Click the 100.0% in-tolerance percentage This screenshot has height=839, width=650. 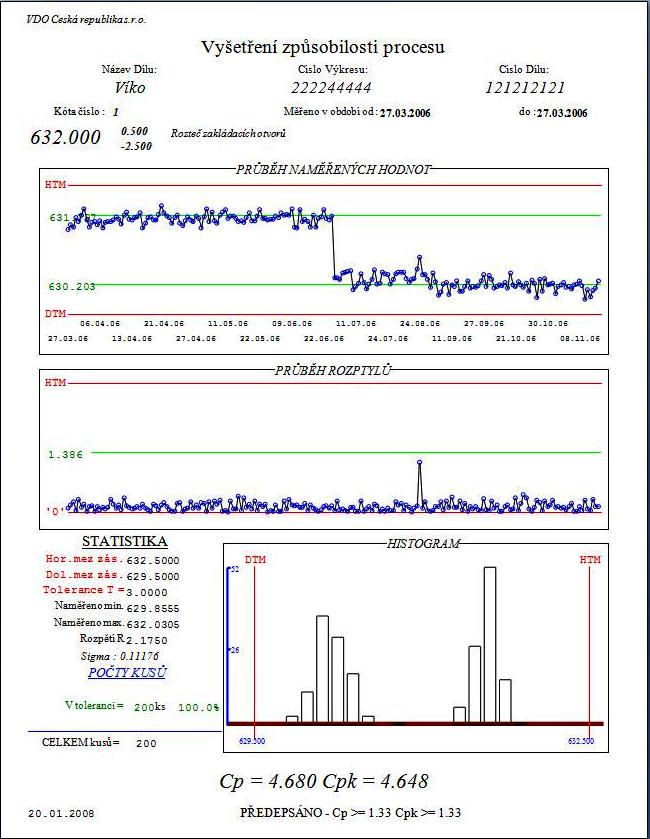(198, 707)
